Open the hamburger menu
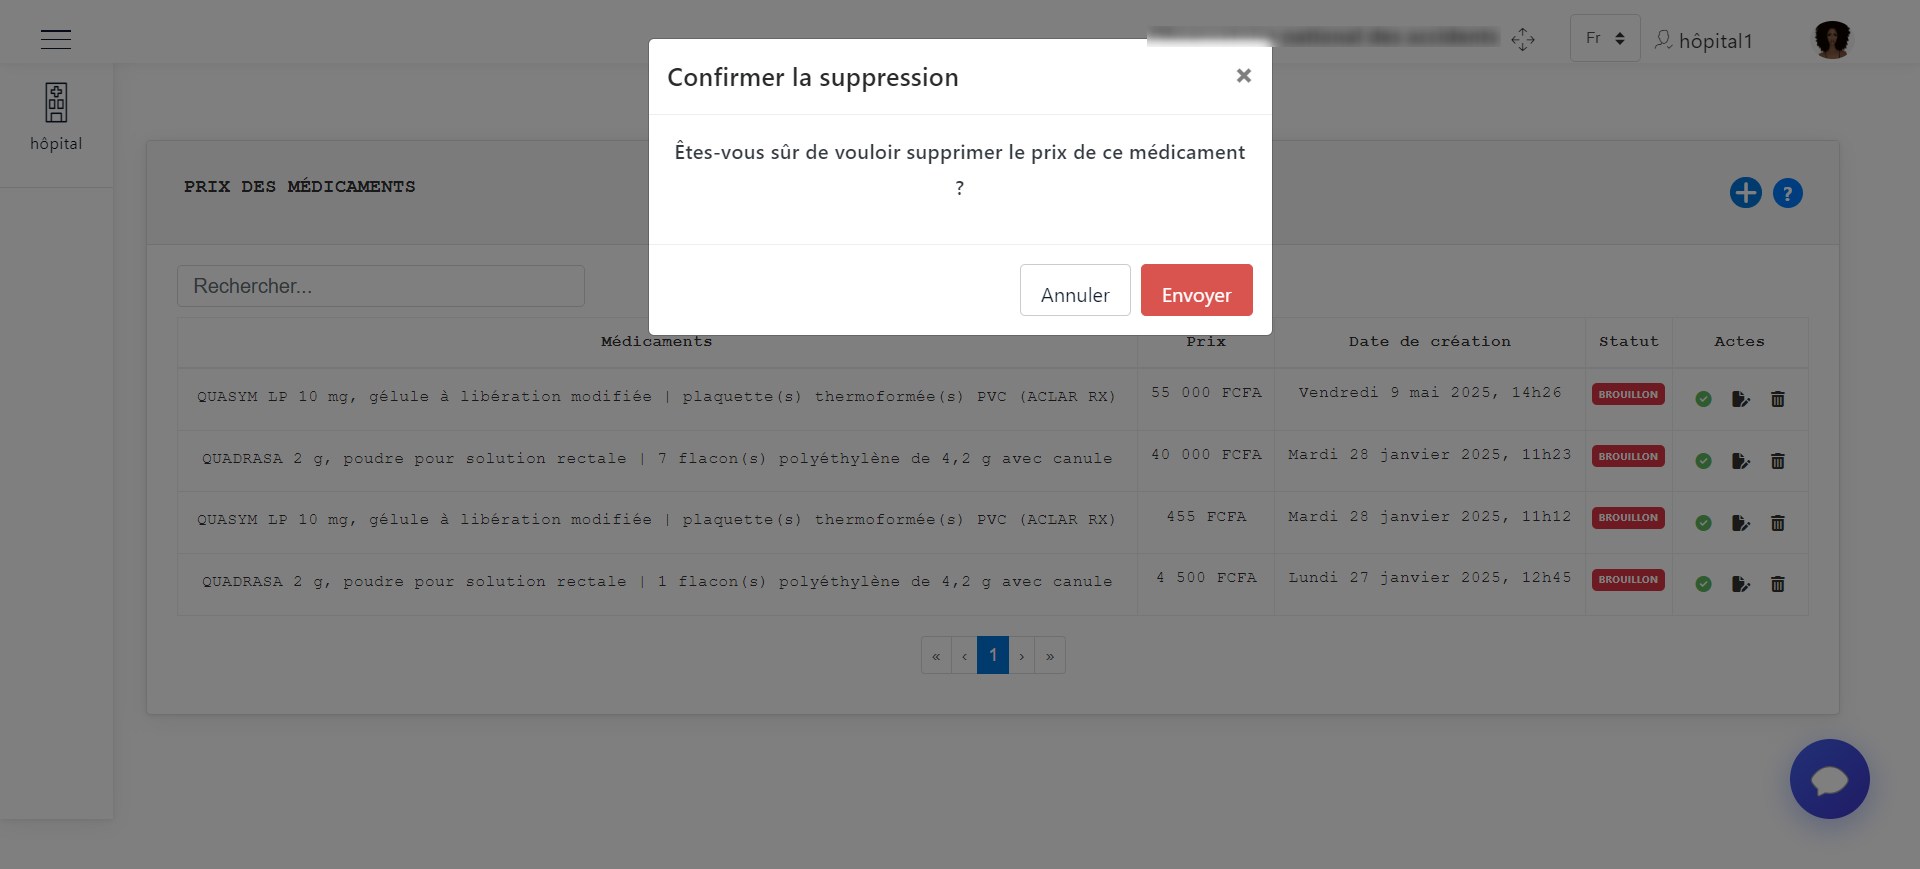The height and width of the screenshot is (869, 1920). (56, 39)
